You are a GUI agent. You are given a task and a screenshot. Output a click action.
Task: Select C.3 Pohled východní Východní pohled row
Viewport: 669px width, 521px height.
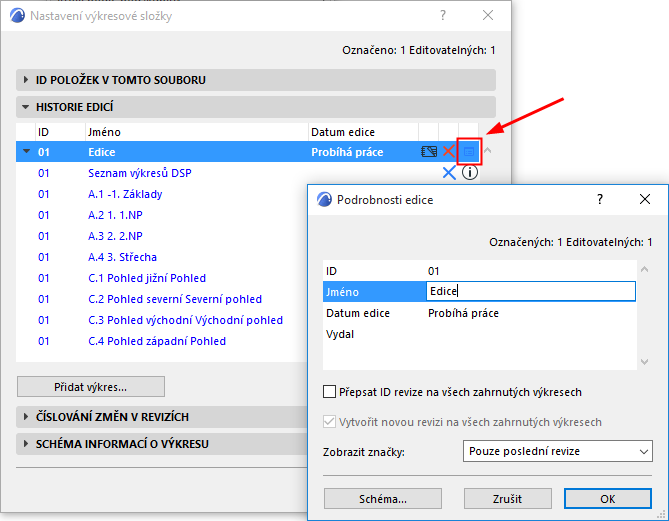(161, 320)
